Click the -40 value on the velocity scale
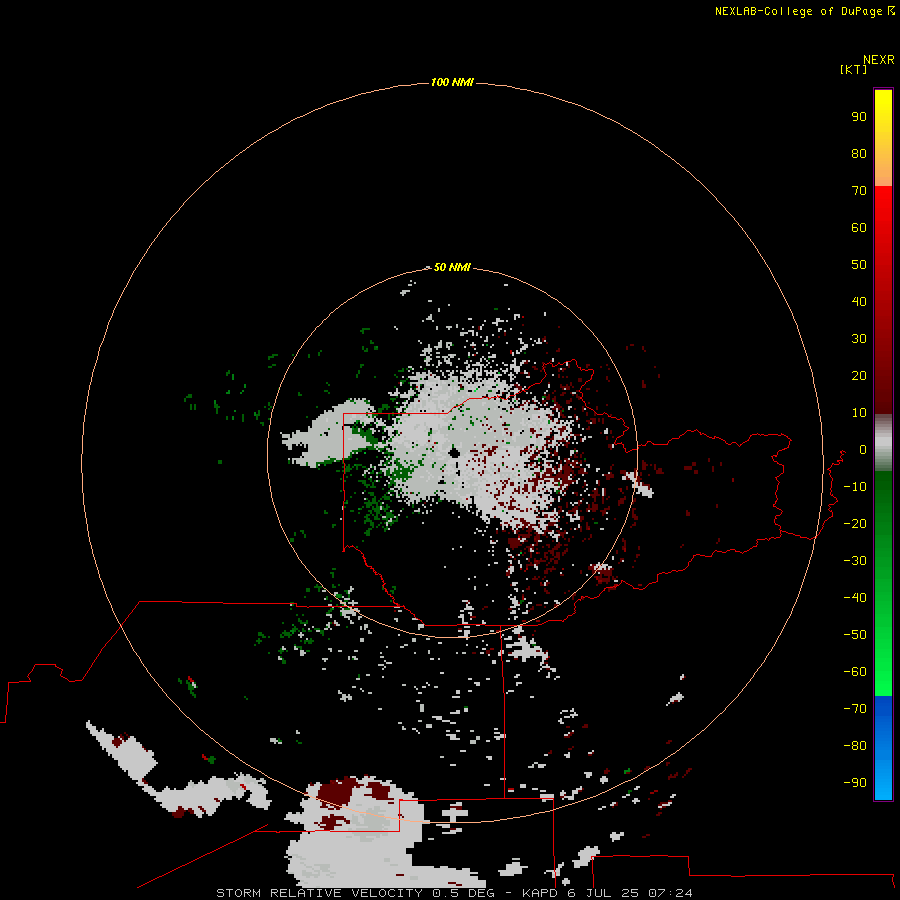This screenshot has width=900, height=900. (x=855, y=598)
